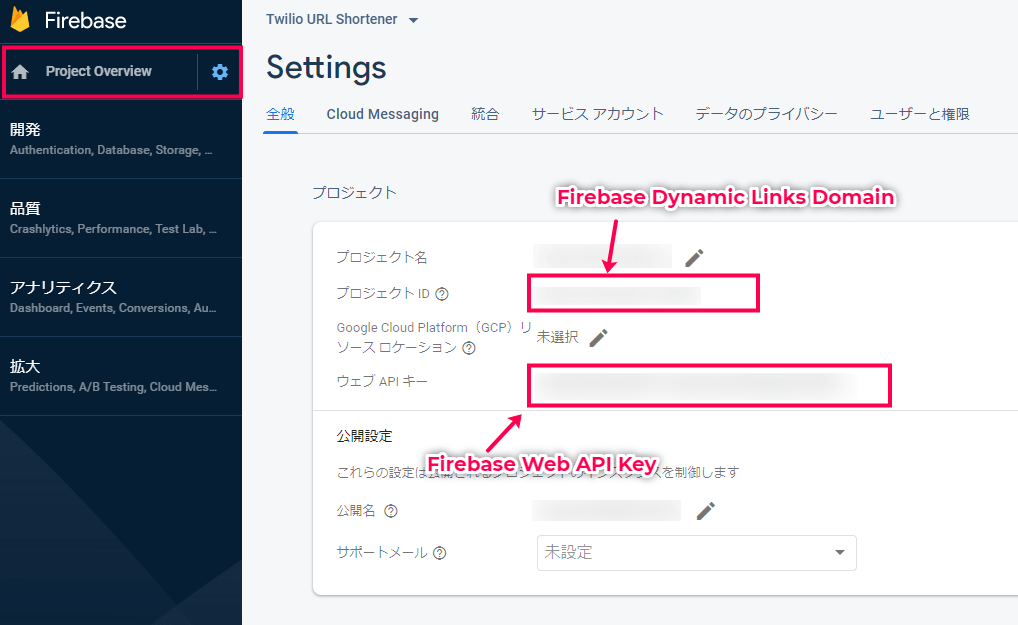This screenshot has width=1018, height=625.
Task: Click the Project Overview home icon
Action: 20,71
